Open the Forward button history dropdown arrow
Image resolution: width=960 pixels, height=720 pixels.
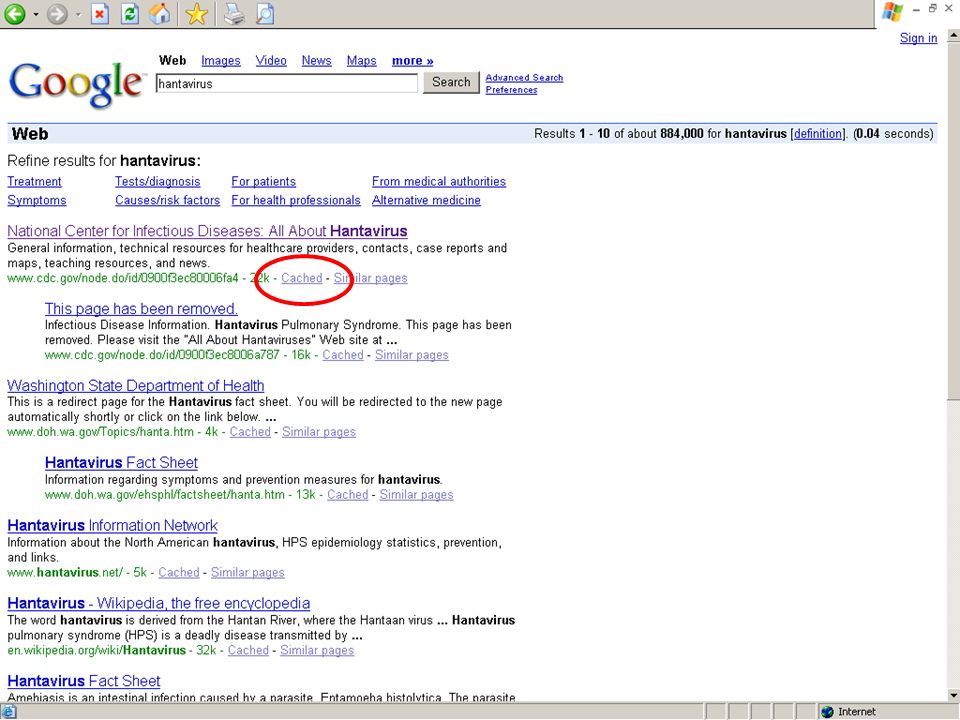pyautogui.click(x=78, y=14)
